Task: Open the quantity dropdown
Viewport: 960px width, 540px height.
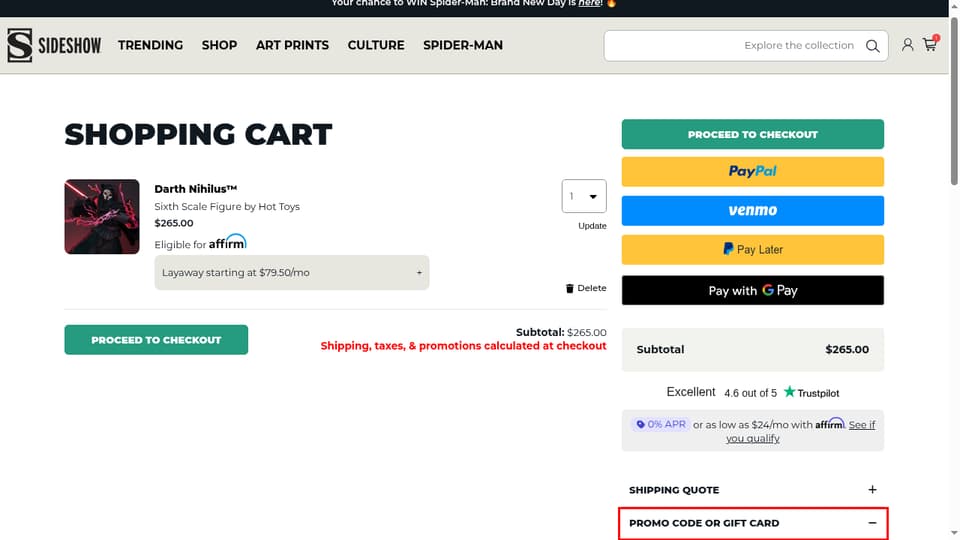Action: (x=584, y=196)
